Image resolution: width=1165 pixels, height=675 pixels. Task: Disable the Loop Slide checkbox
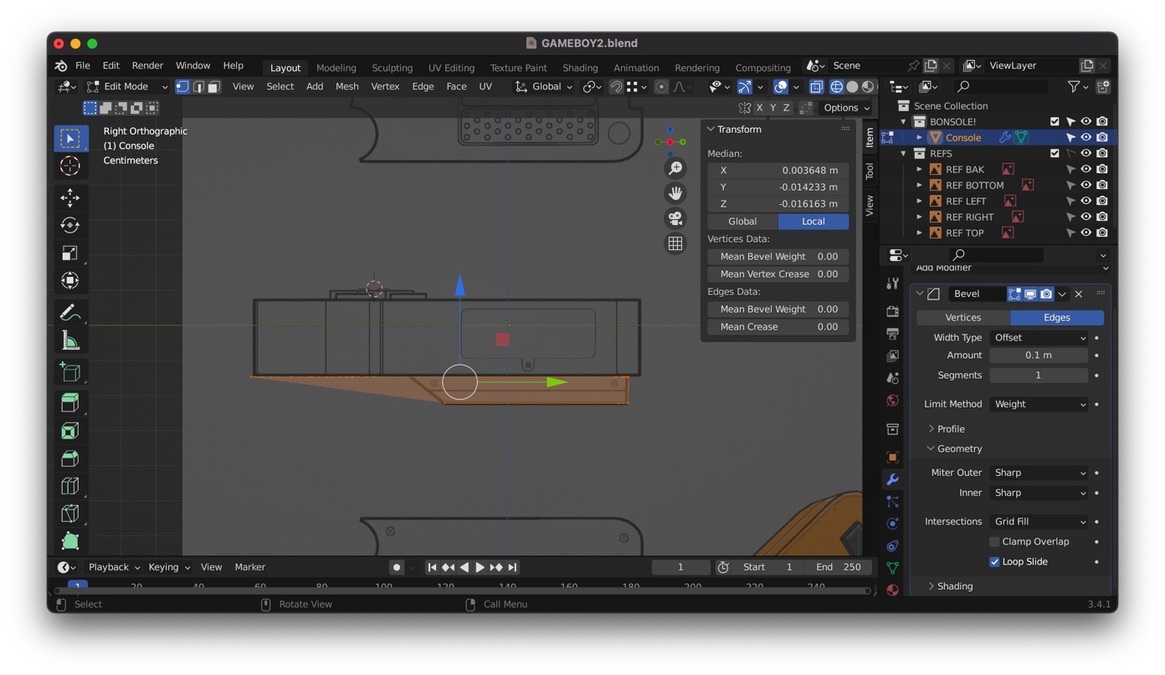994,562
